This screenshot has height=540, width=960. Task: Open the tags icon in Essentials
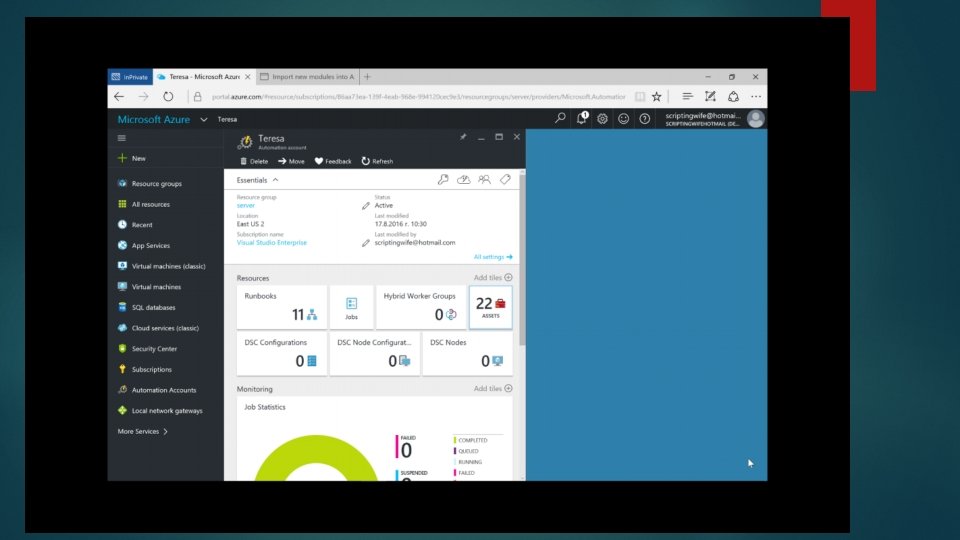[505, 179]
